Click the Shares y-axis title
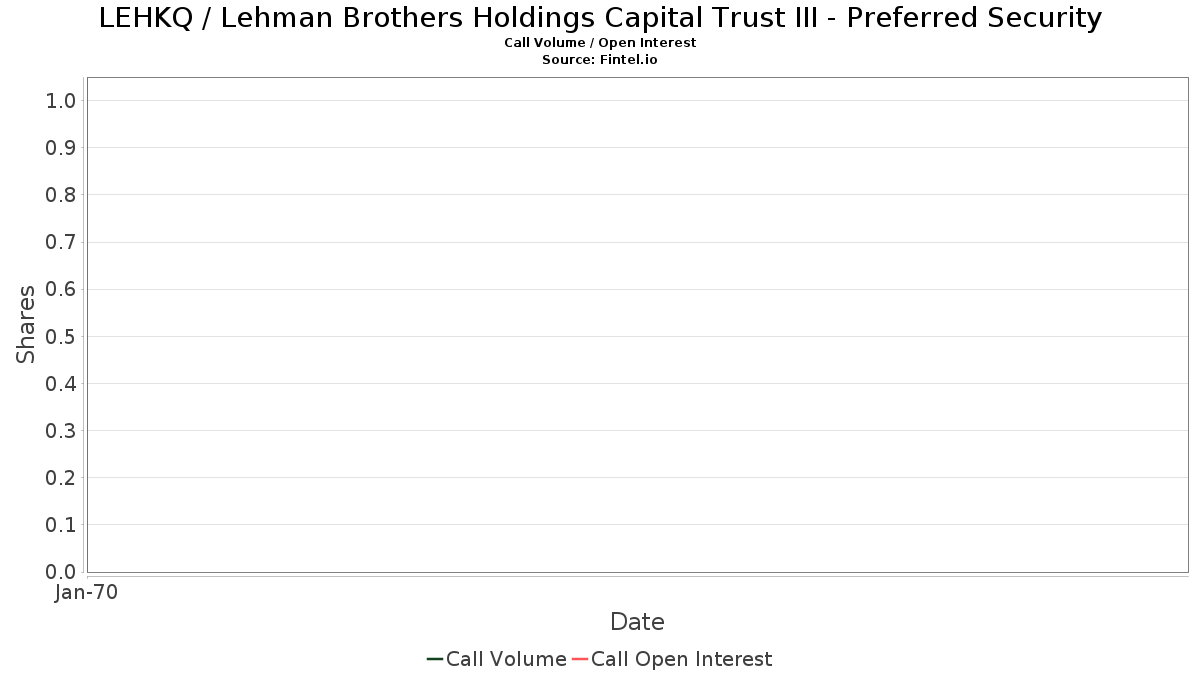The image size is (1200, 675). coord(27,325)
